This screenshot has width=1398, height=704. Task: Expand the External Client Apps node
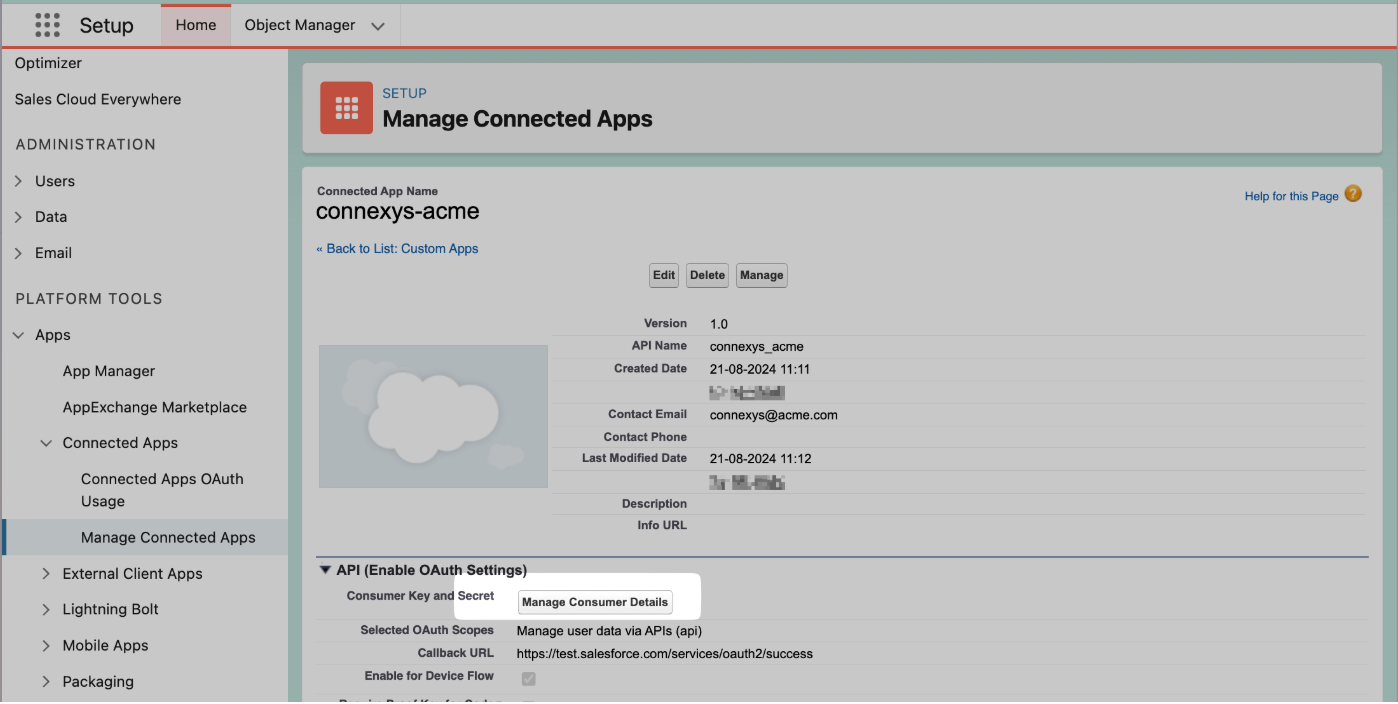point(46,574)
